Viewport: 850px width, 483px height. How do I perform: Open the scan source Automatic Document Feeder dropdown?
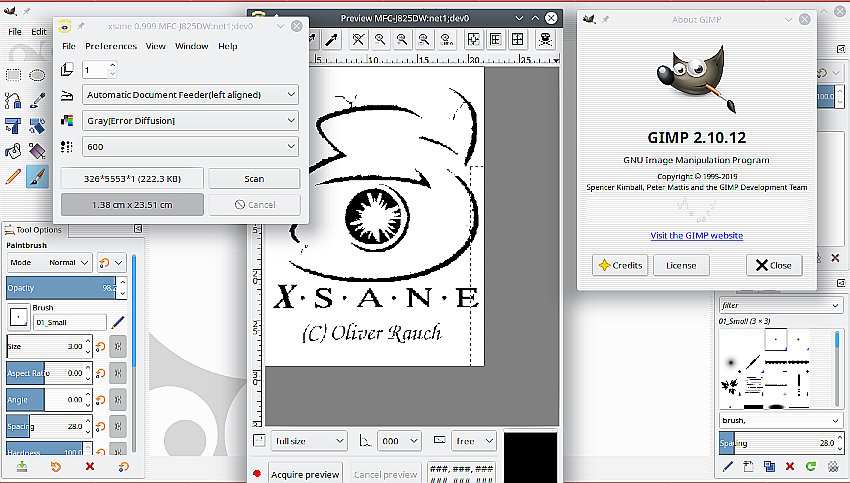[190, 95]
